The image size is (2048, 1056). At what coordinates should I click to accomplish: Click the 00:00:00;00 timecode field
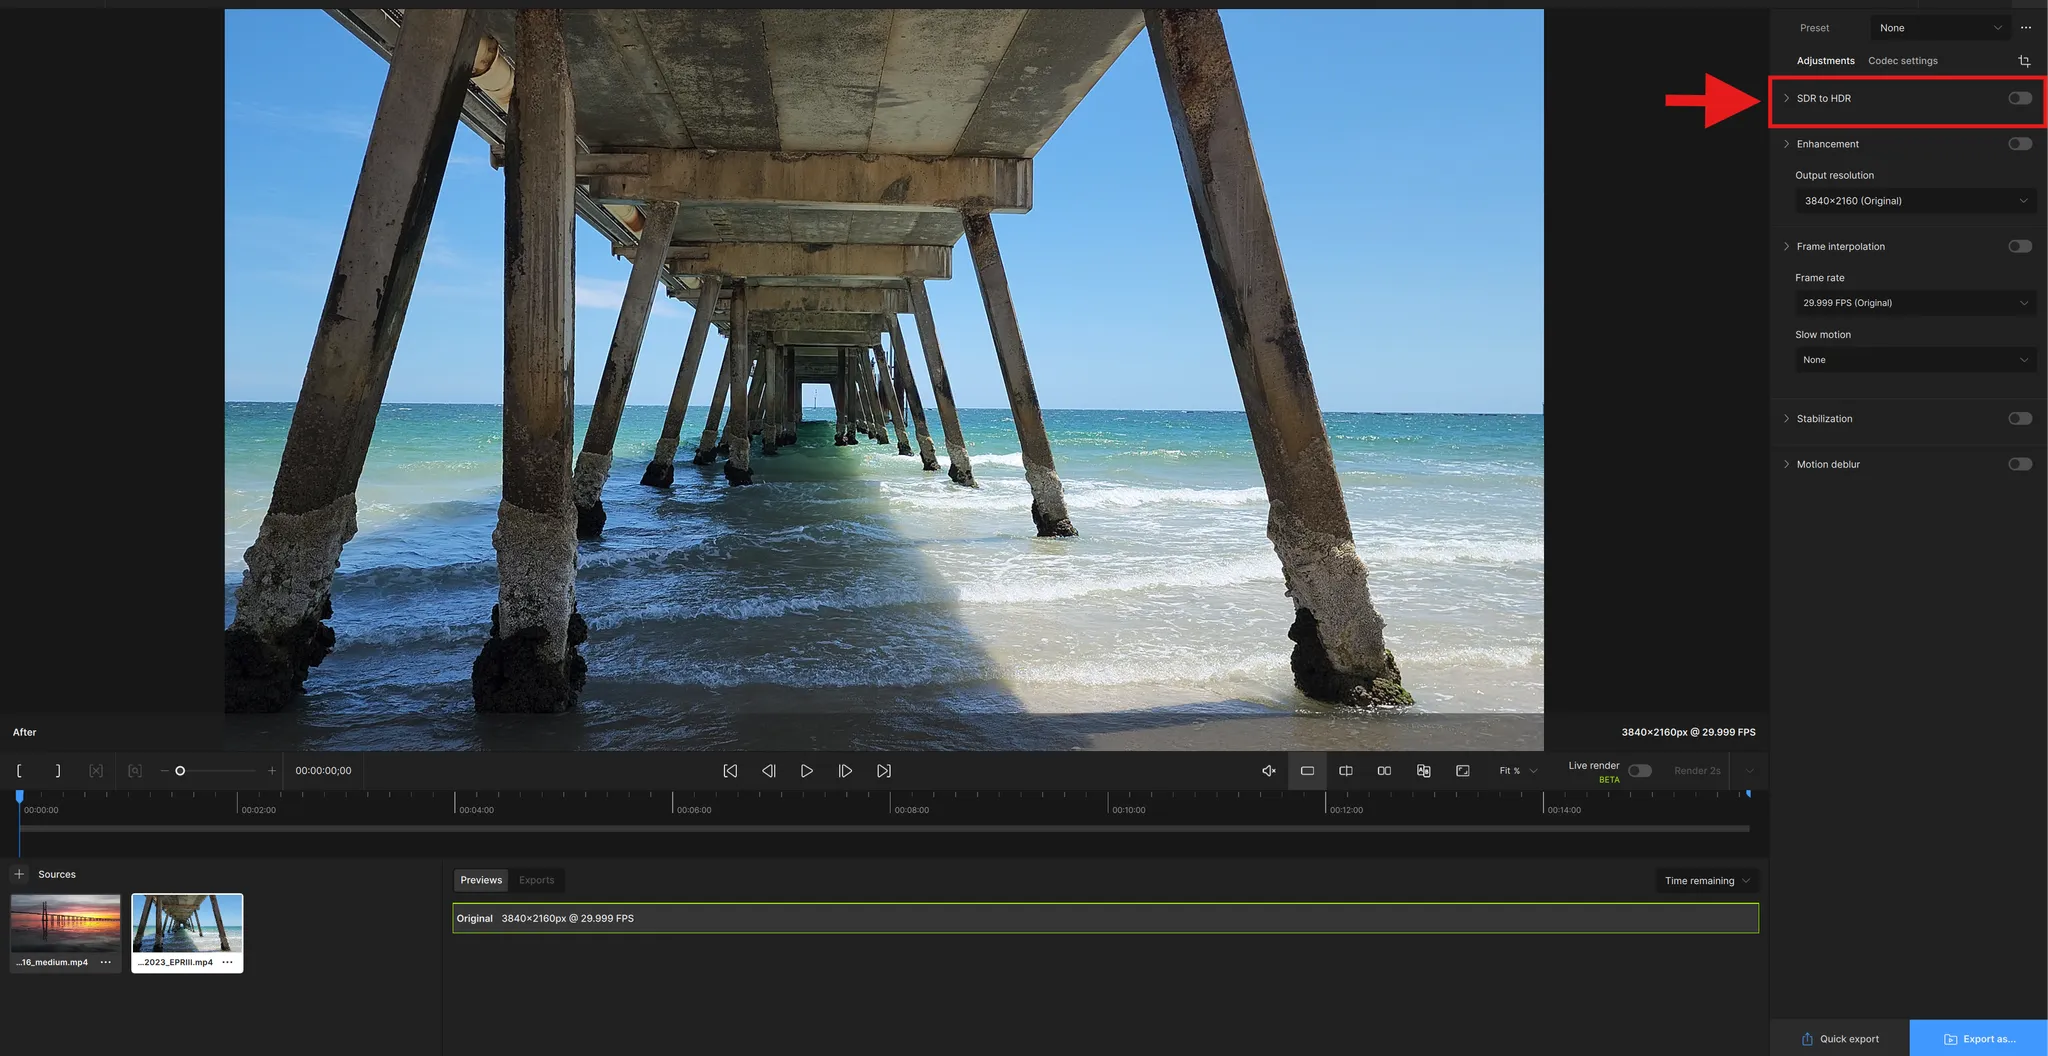point(323,771)
